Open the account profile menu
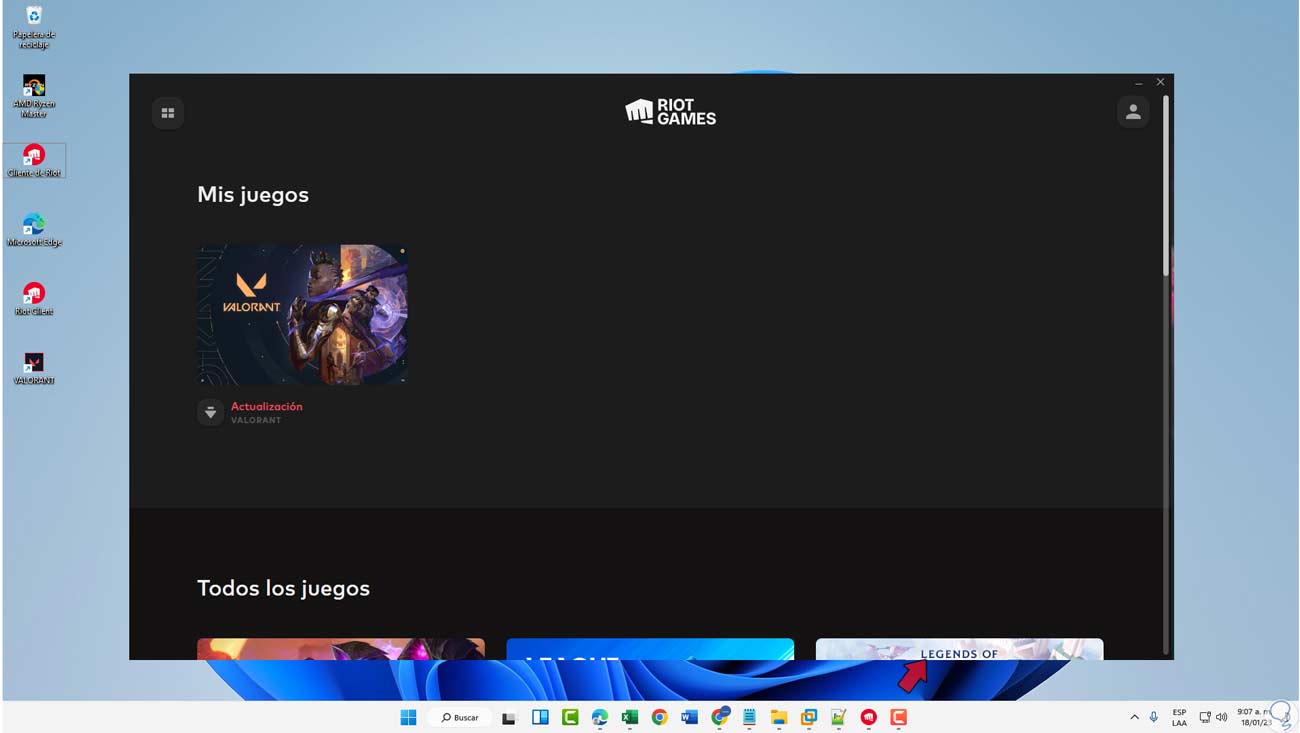This screenshot has height=733, width=1300. [x=1133, y=113]
